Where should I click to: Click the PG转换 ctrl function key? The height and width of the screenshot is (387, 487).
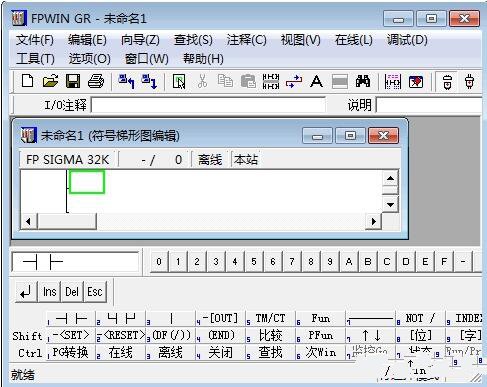coord(71,352)
